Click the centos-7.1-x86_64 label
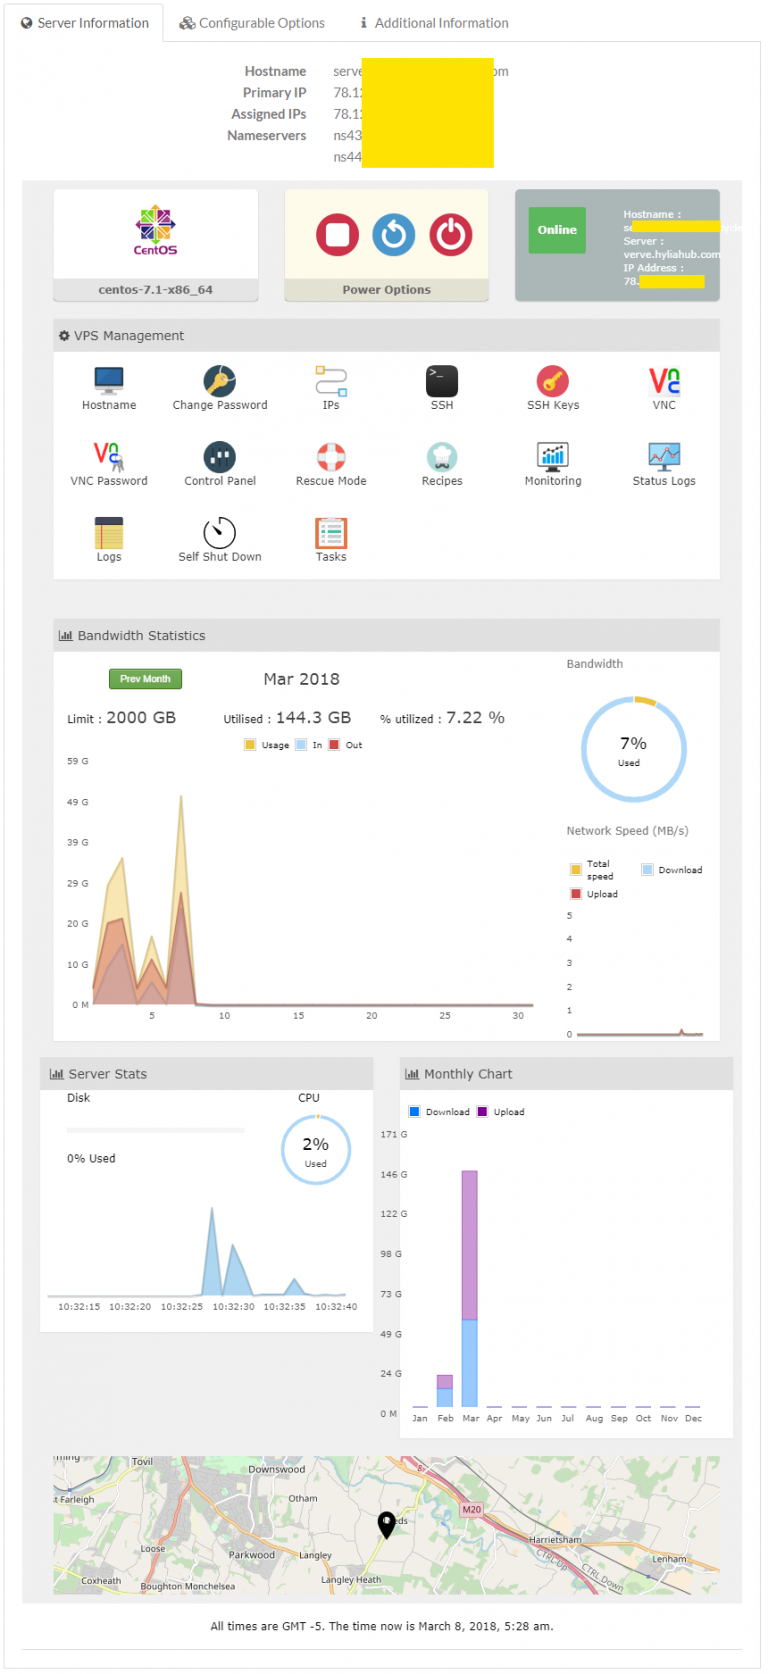This screenshot has height=1674, width=768. pos(156,290)
